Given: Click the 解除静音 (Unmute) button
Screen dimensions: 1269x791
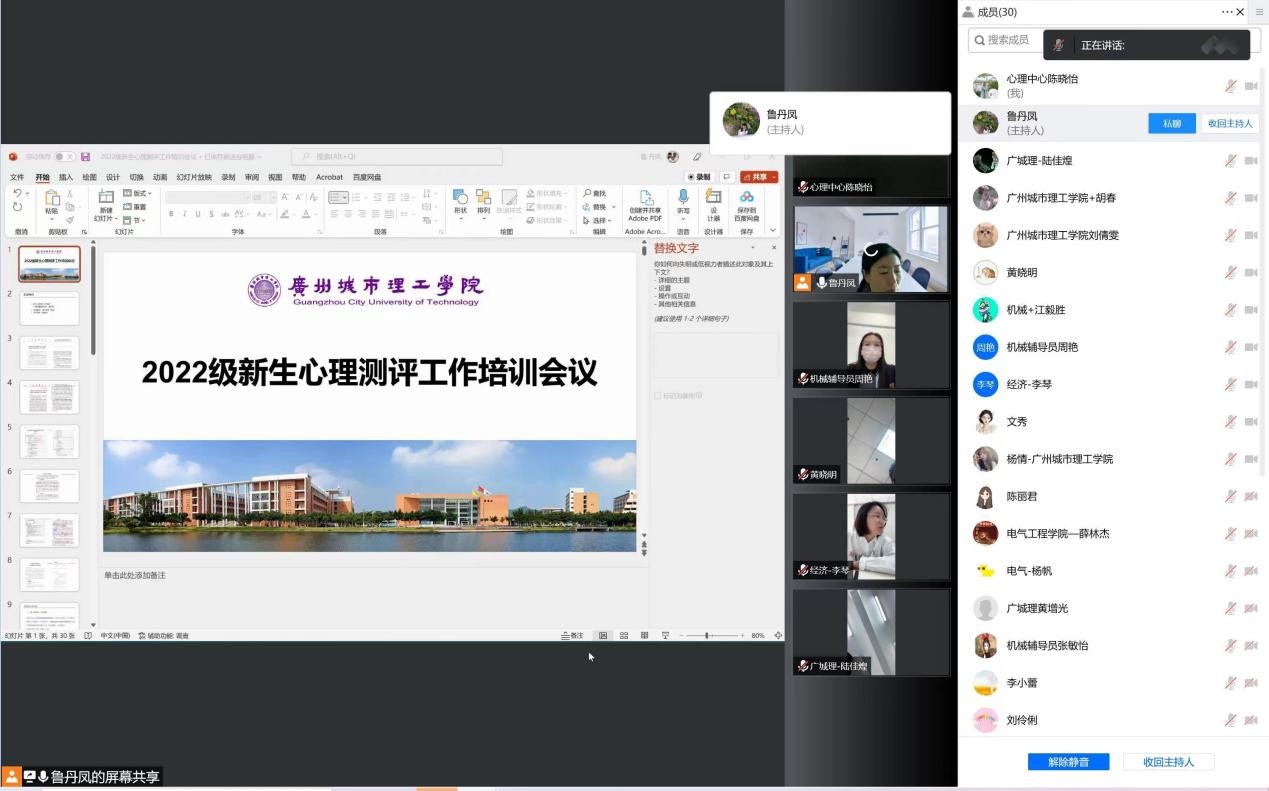Looking at the screenshot, I should coord(1068,762).
